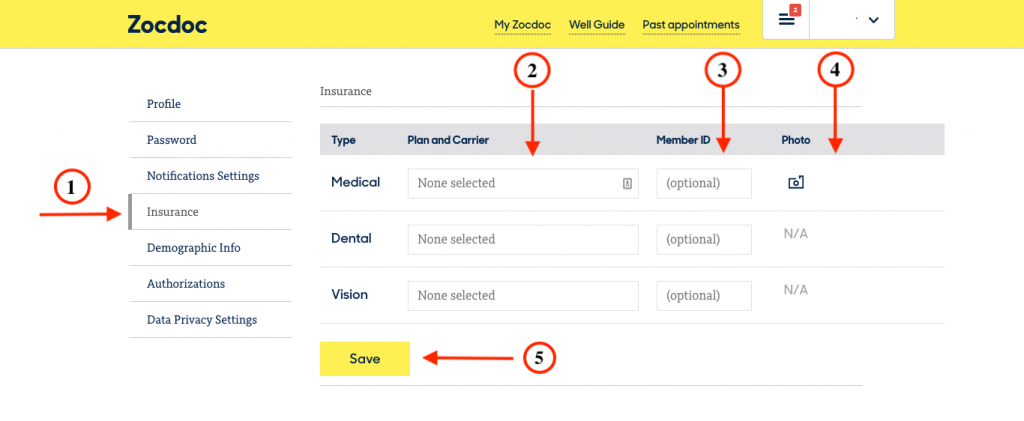
Task: Click the Zocdoc logo
Action: [x=167, y=24]
